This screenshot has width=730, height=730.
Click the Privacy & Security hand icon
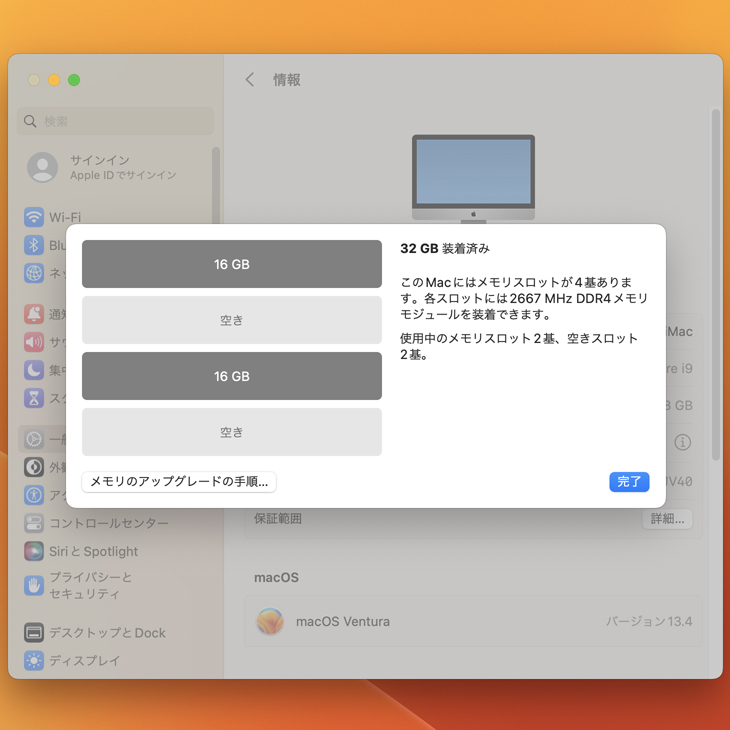point(34,585)
